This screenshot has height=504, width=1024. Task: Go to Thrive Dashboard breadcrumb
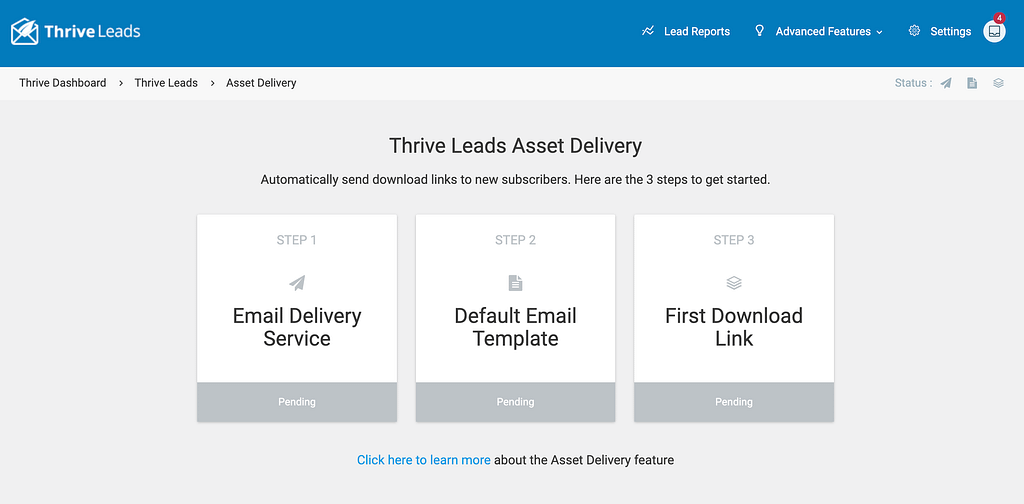[62, 83]
